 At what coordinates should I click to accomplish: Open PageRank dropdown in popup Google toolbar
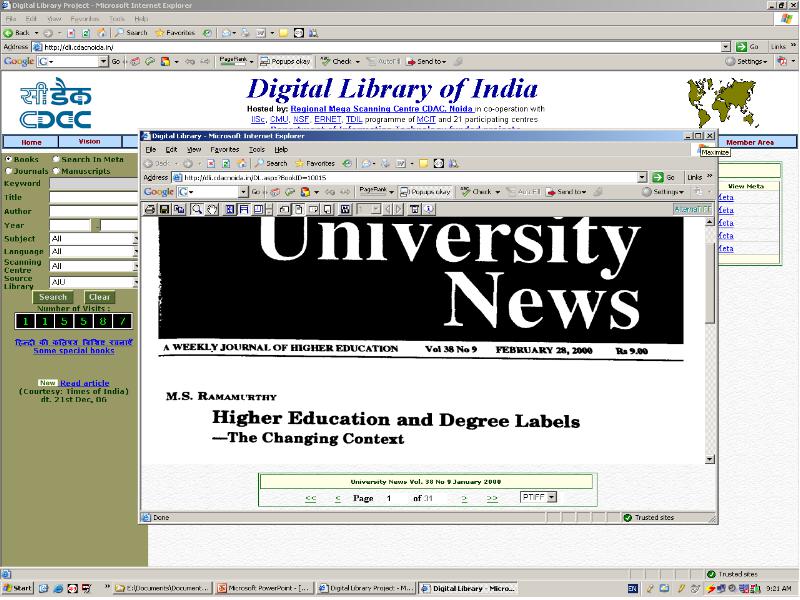(391, 192)
